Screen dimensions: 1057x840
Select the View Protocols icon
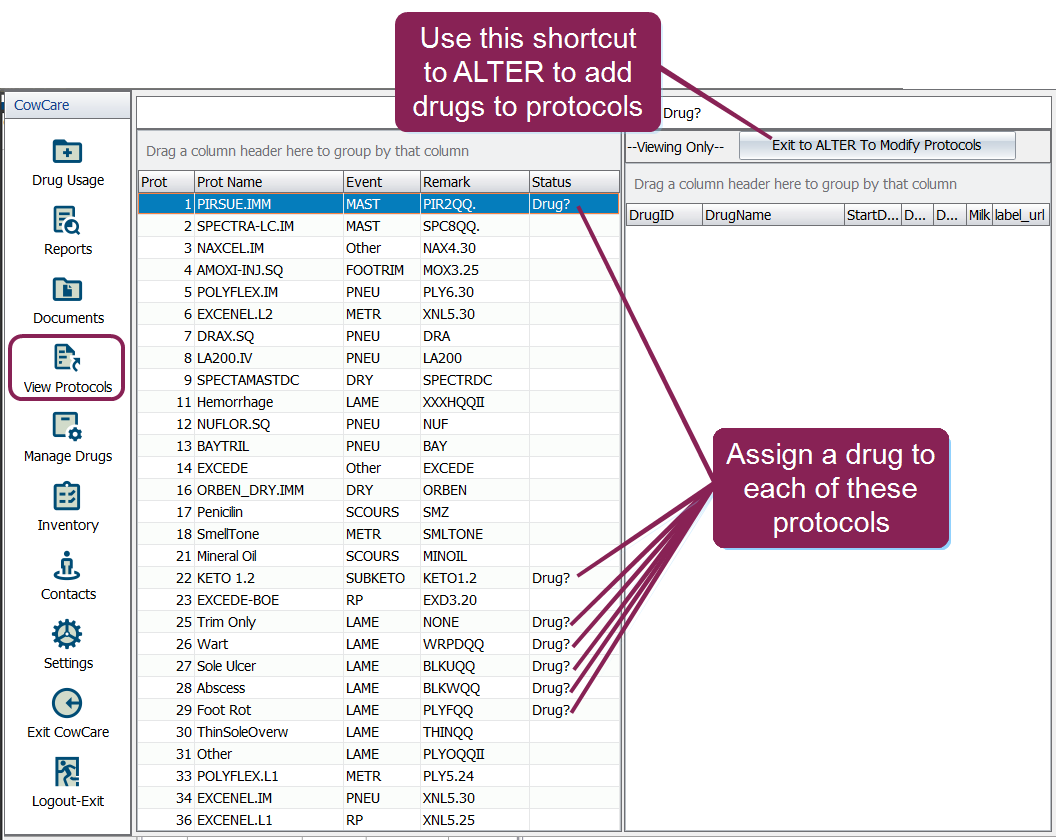[x=67, y=359]
